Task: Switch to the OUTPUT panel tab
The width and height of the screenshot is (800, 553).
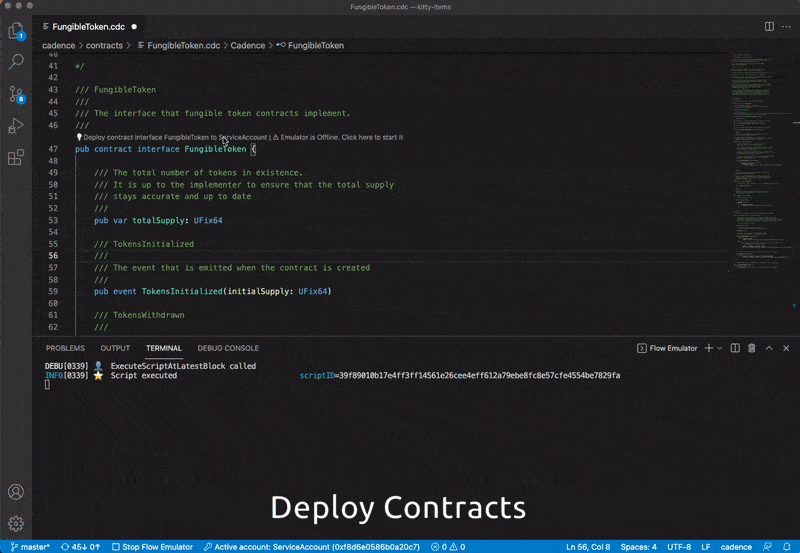Action: point(115,348)
